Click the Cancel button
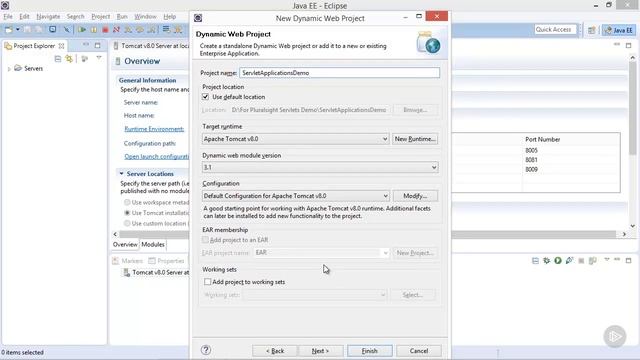Viewport: 640px width, 360px height. click(x=419, y=351)
